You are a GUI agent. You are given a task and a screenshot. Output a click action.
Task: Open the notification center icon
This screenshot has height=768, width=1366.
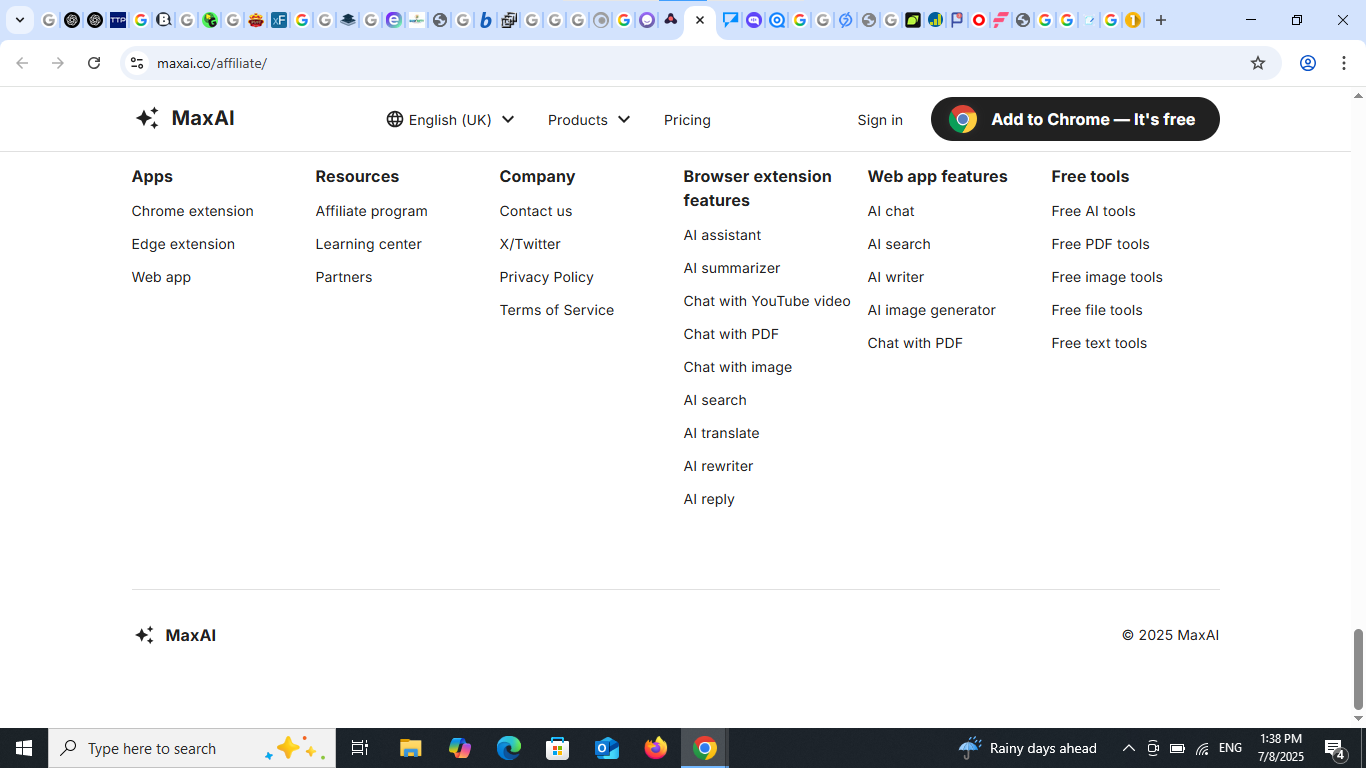tap(1334, 748)
